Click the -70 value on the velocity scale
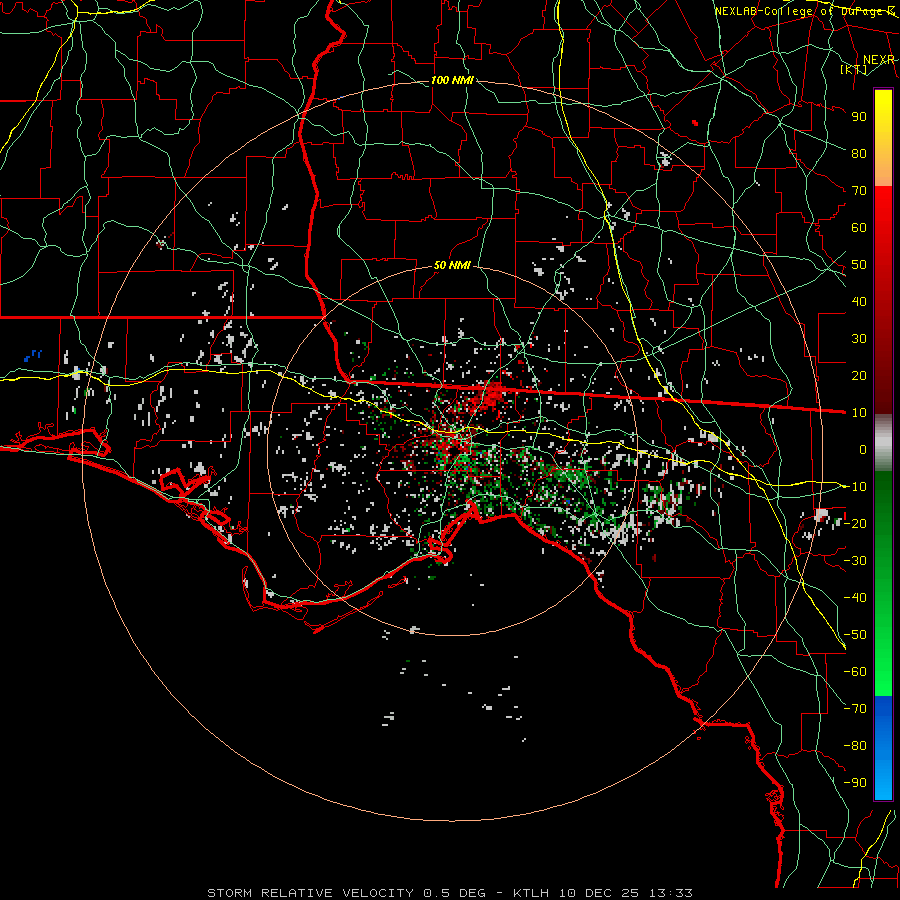Viewport: 900px width, 900px height. tap(855, 708)
